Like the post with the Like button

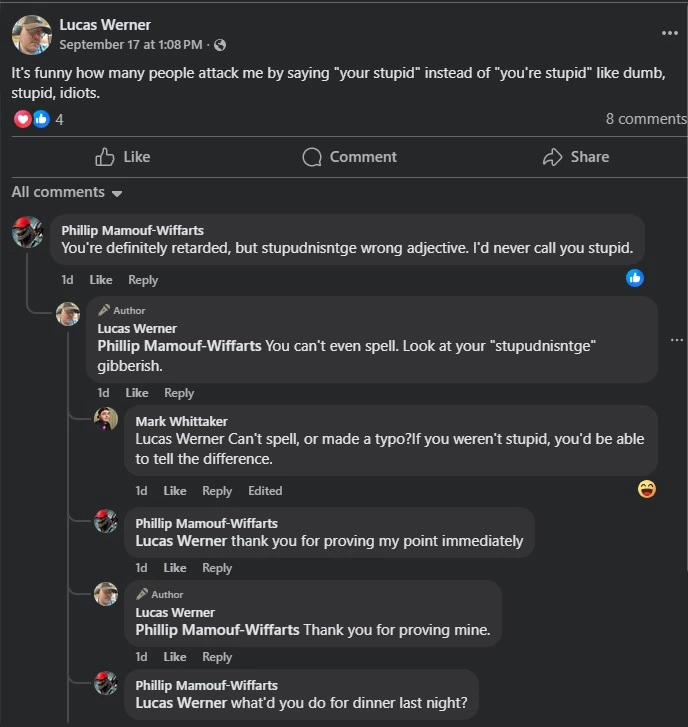coord(123,157)
